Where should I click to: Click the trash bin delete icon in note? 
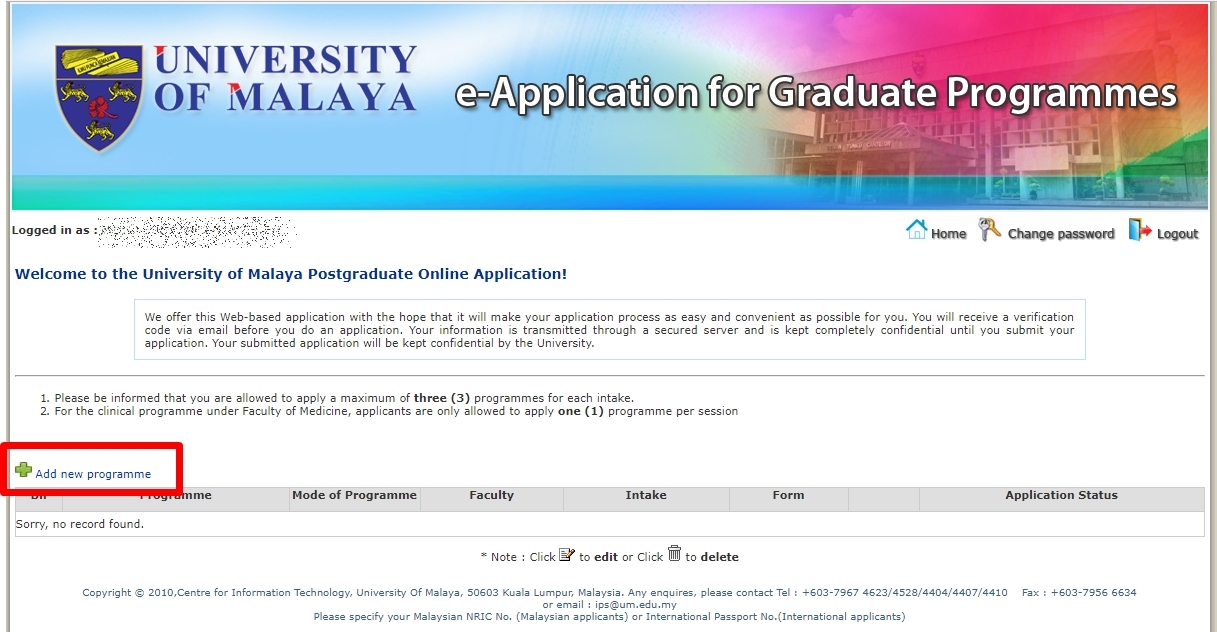(674, 553)
